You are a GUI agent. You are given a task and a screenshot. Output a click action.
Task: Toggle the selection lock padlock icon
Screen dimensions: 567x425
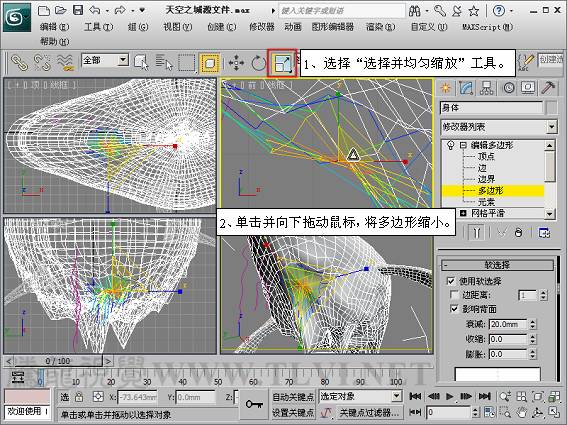(x=79, y=397)
